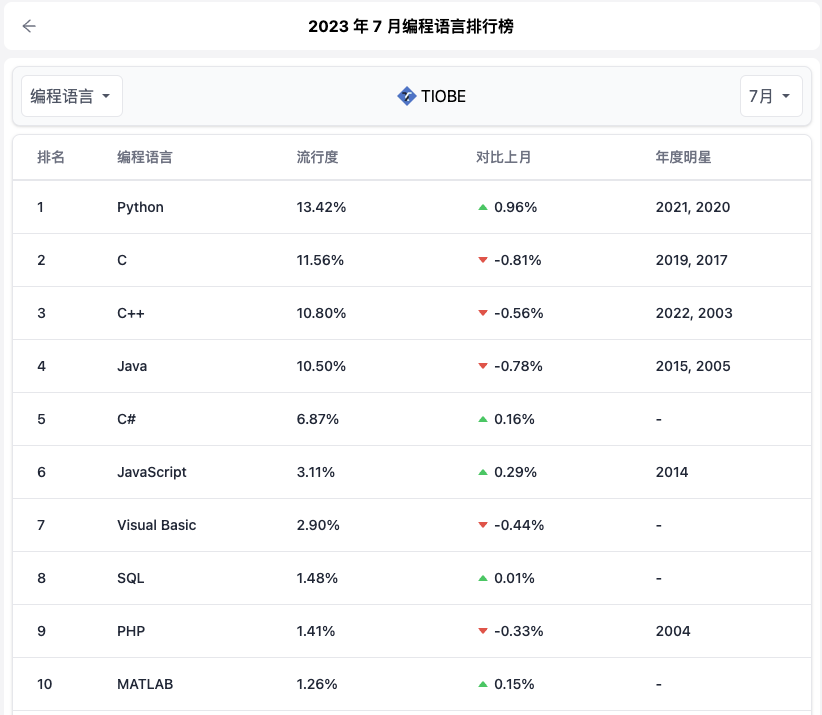The height and width of the screenshot is (715, 822).
Task: Click the red down arrow beside -0.78%
Action: (x=483, y=366)
